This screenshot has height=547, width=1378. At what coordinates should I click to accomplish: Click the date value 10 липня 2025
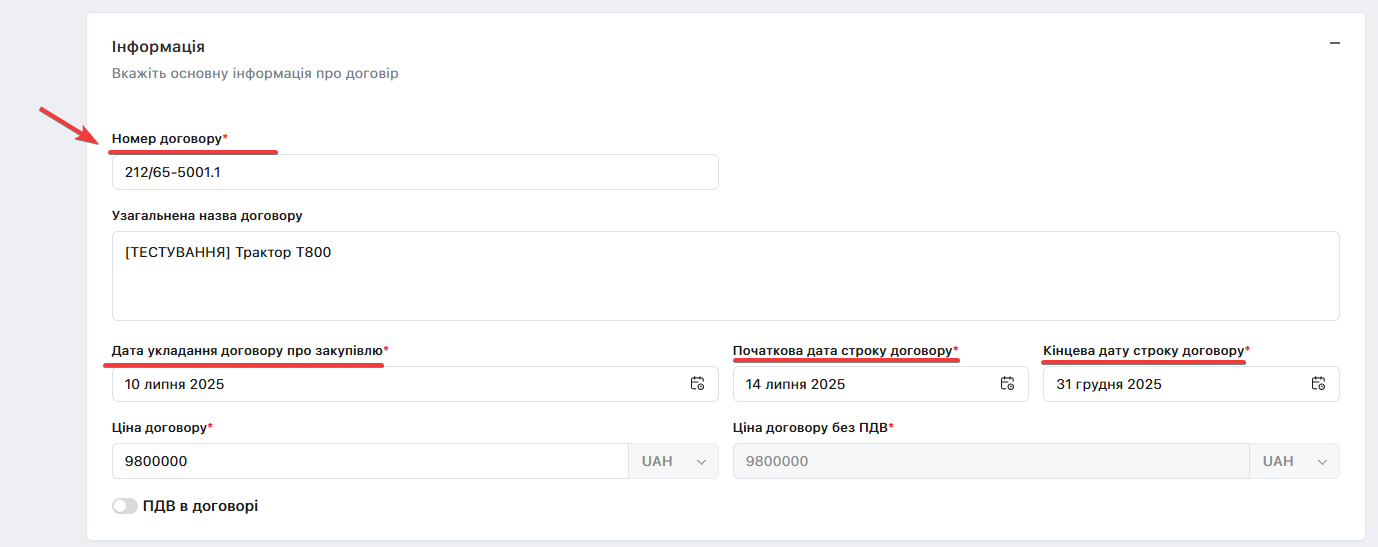coord(175,384)
